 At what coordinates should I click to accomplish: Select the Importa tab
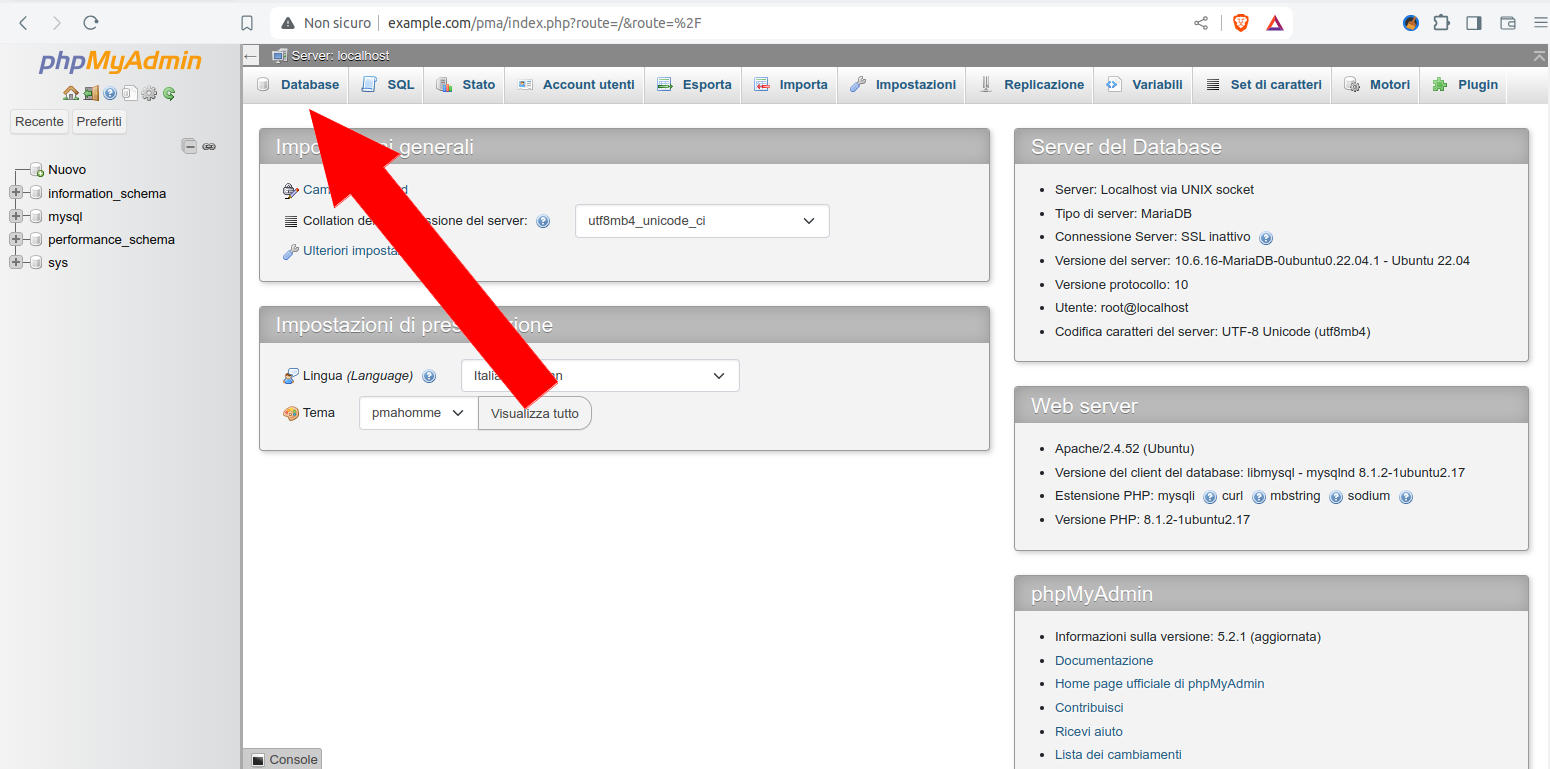[790, 85]
